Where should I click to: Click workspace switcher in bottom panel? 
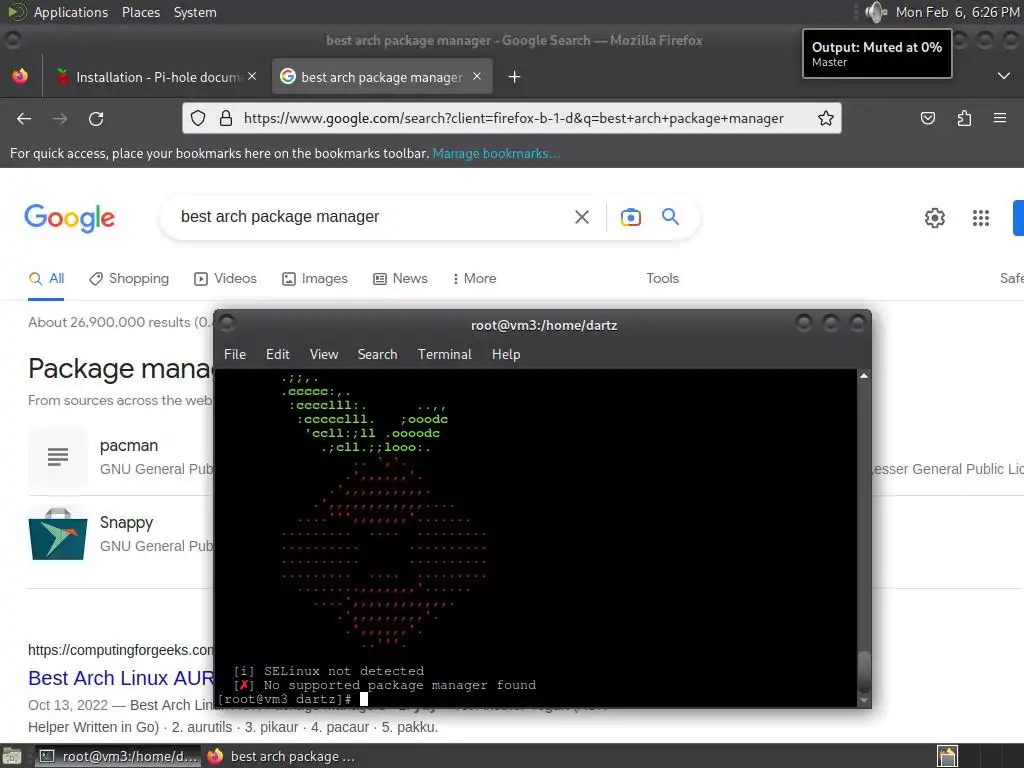coord(947,756)
